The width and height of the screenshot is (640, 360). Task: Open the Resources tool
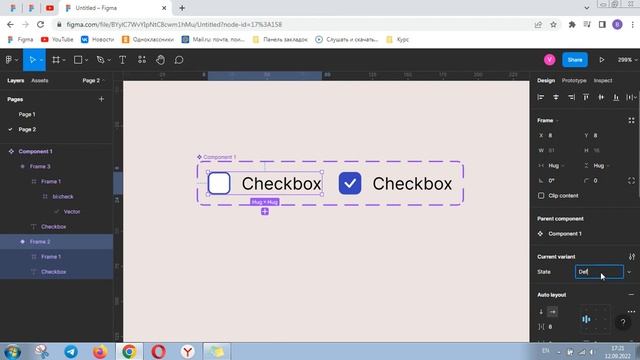point(142,60)
